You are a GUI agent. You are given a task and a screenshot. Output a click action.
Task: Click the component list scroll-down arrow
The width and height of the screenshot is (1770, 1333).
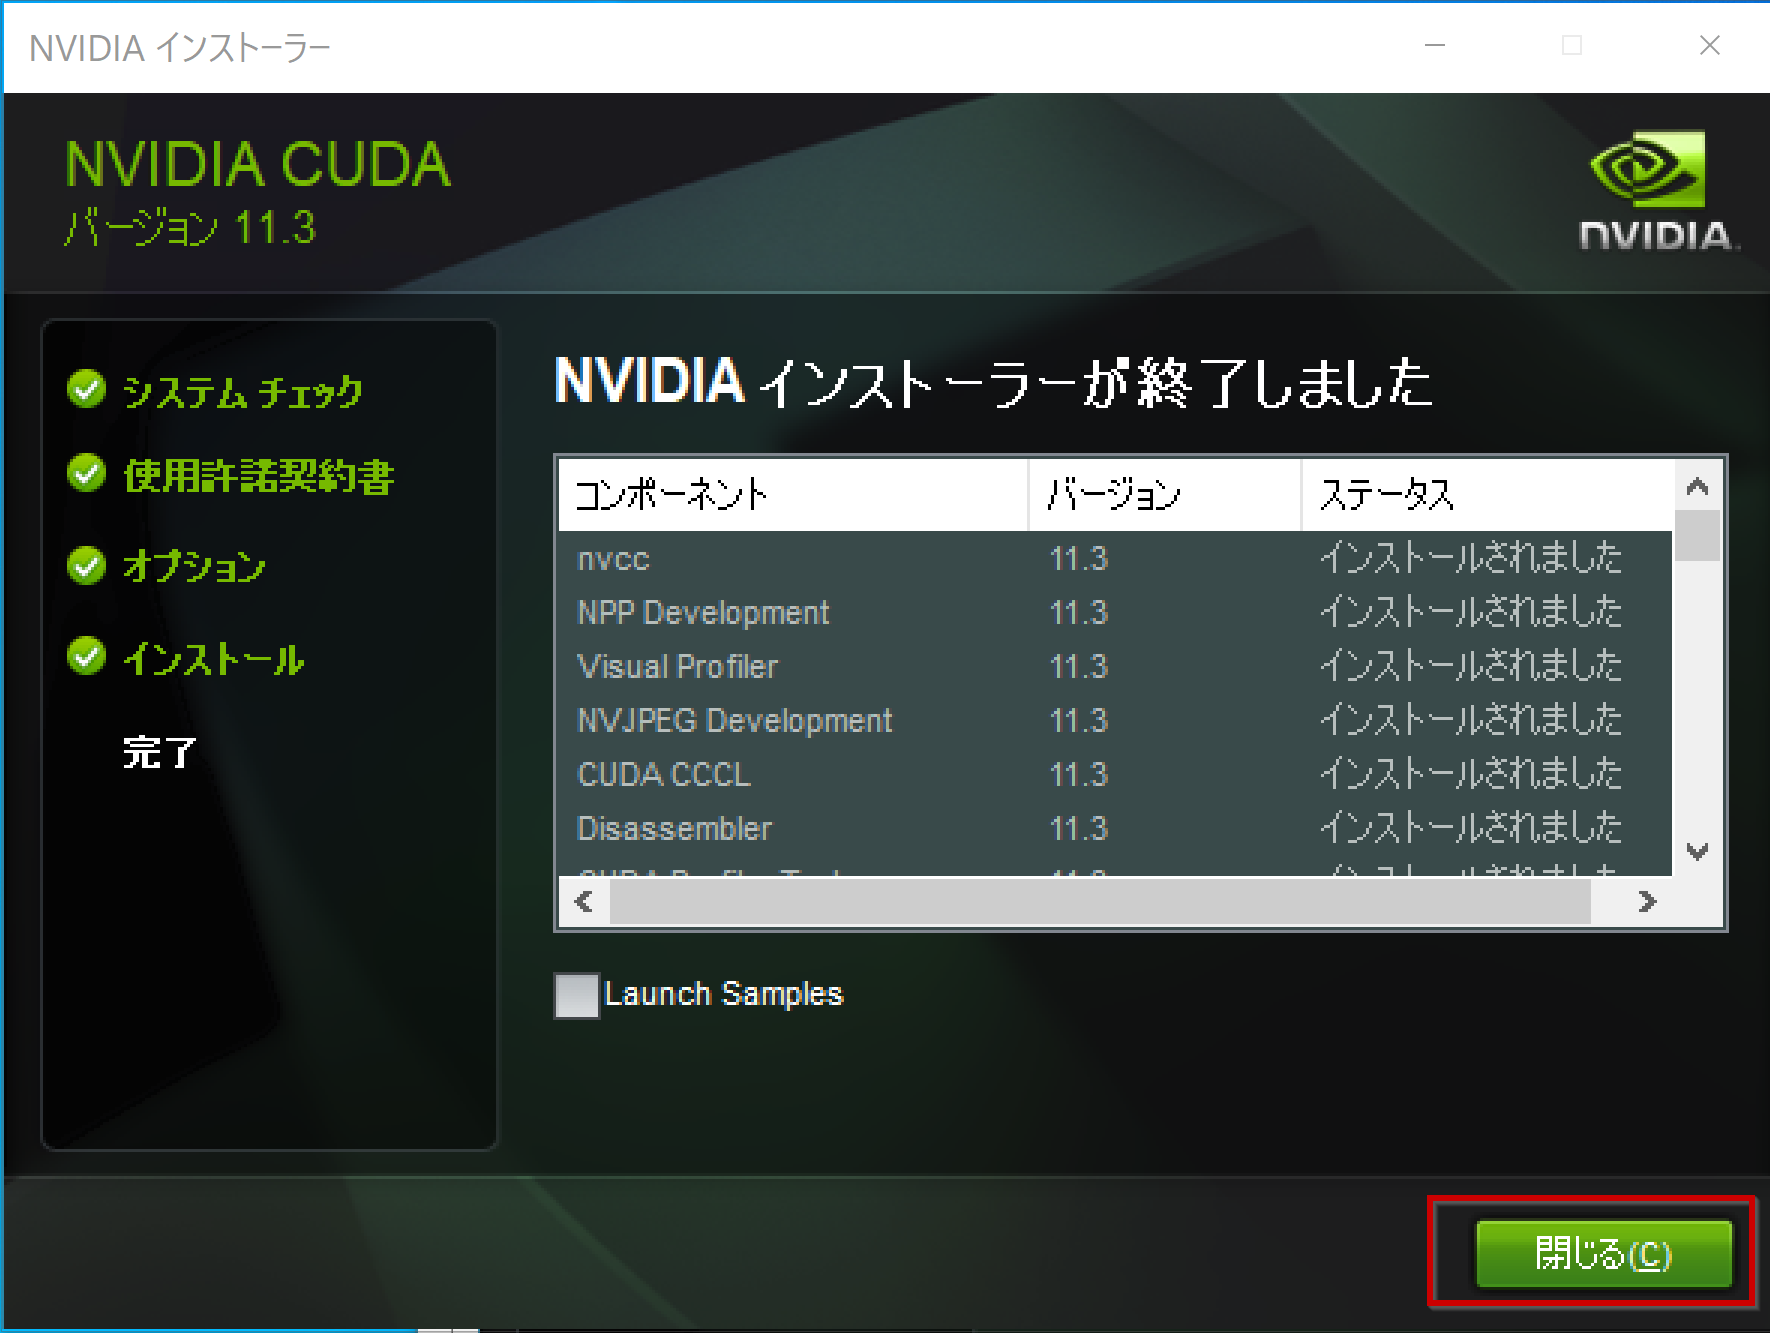(1697, 851)
